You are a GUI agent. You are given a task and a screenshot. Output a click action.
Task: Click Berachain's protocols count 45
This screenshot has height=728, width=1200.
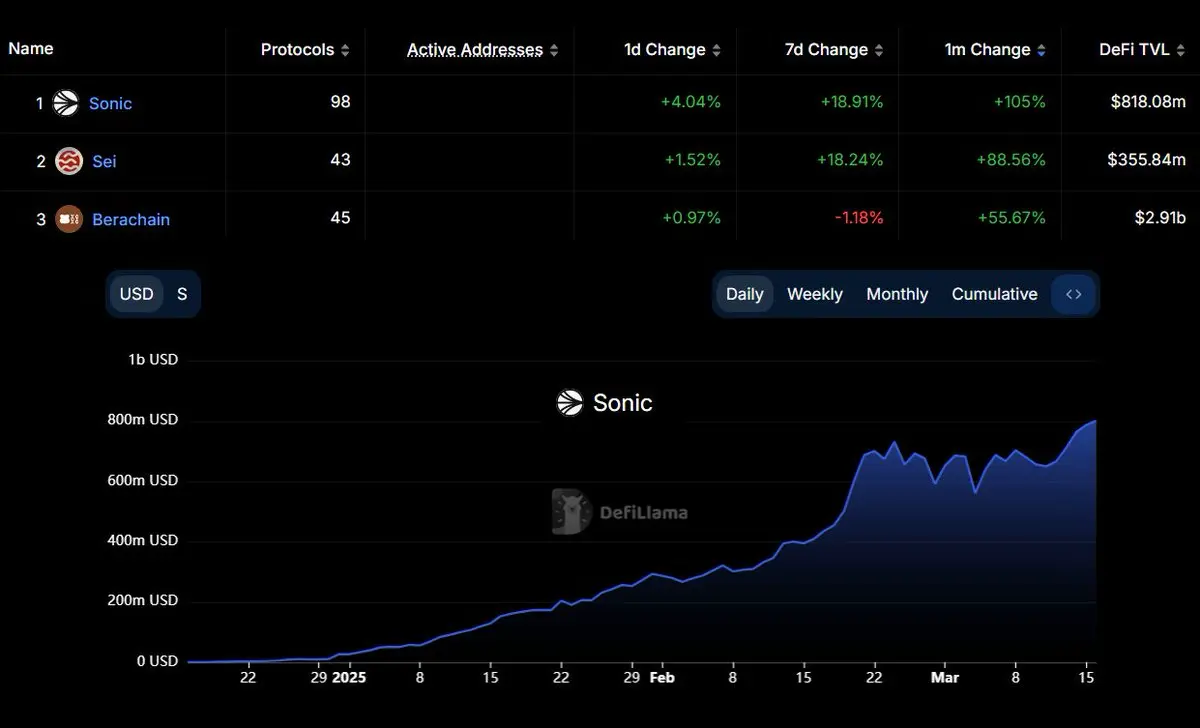click(340, 217)
